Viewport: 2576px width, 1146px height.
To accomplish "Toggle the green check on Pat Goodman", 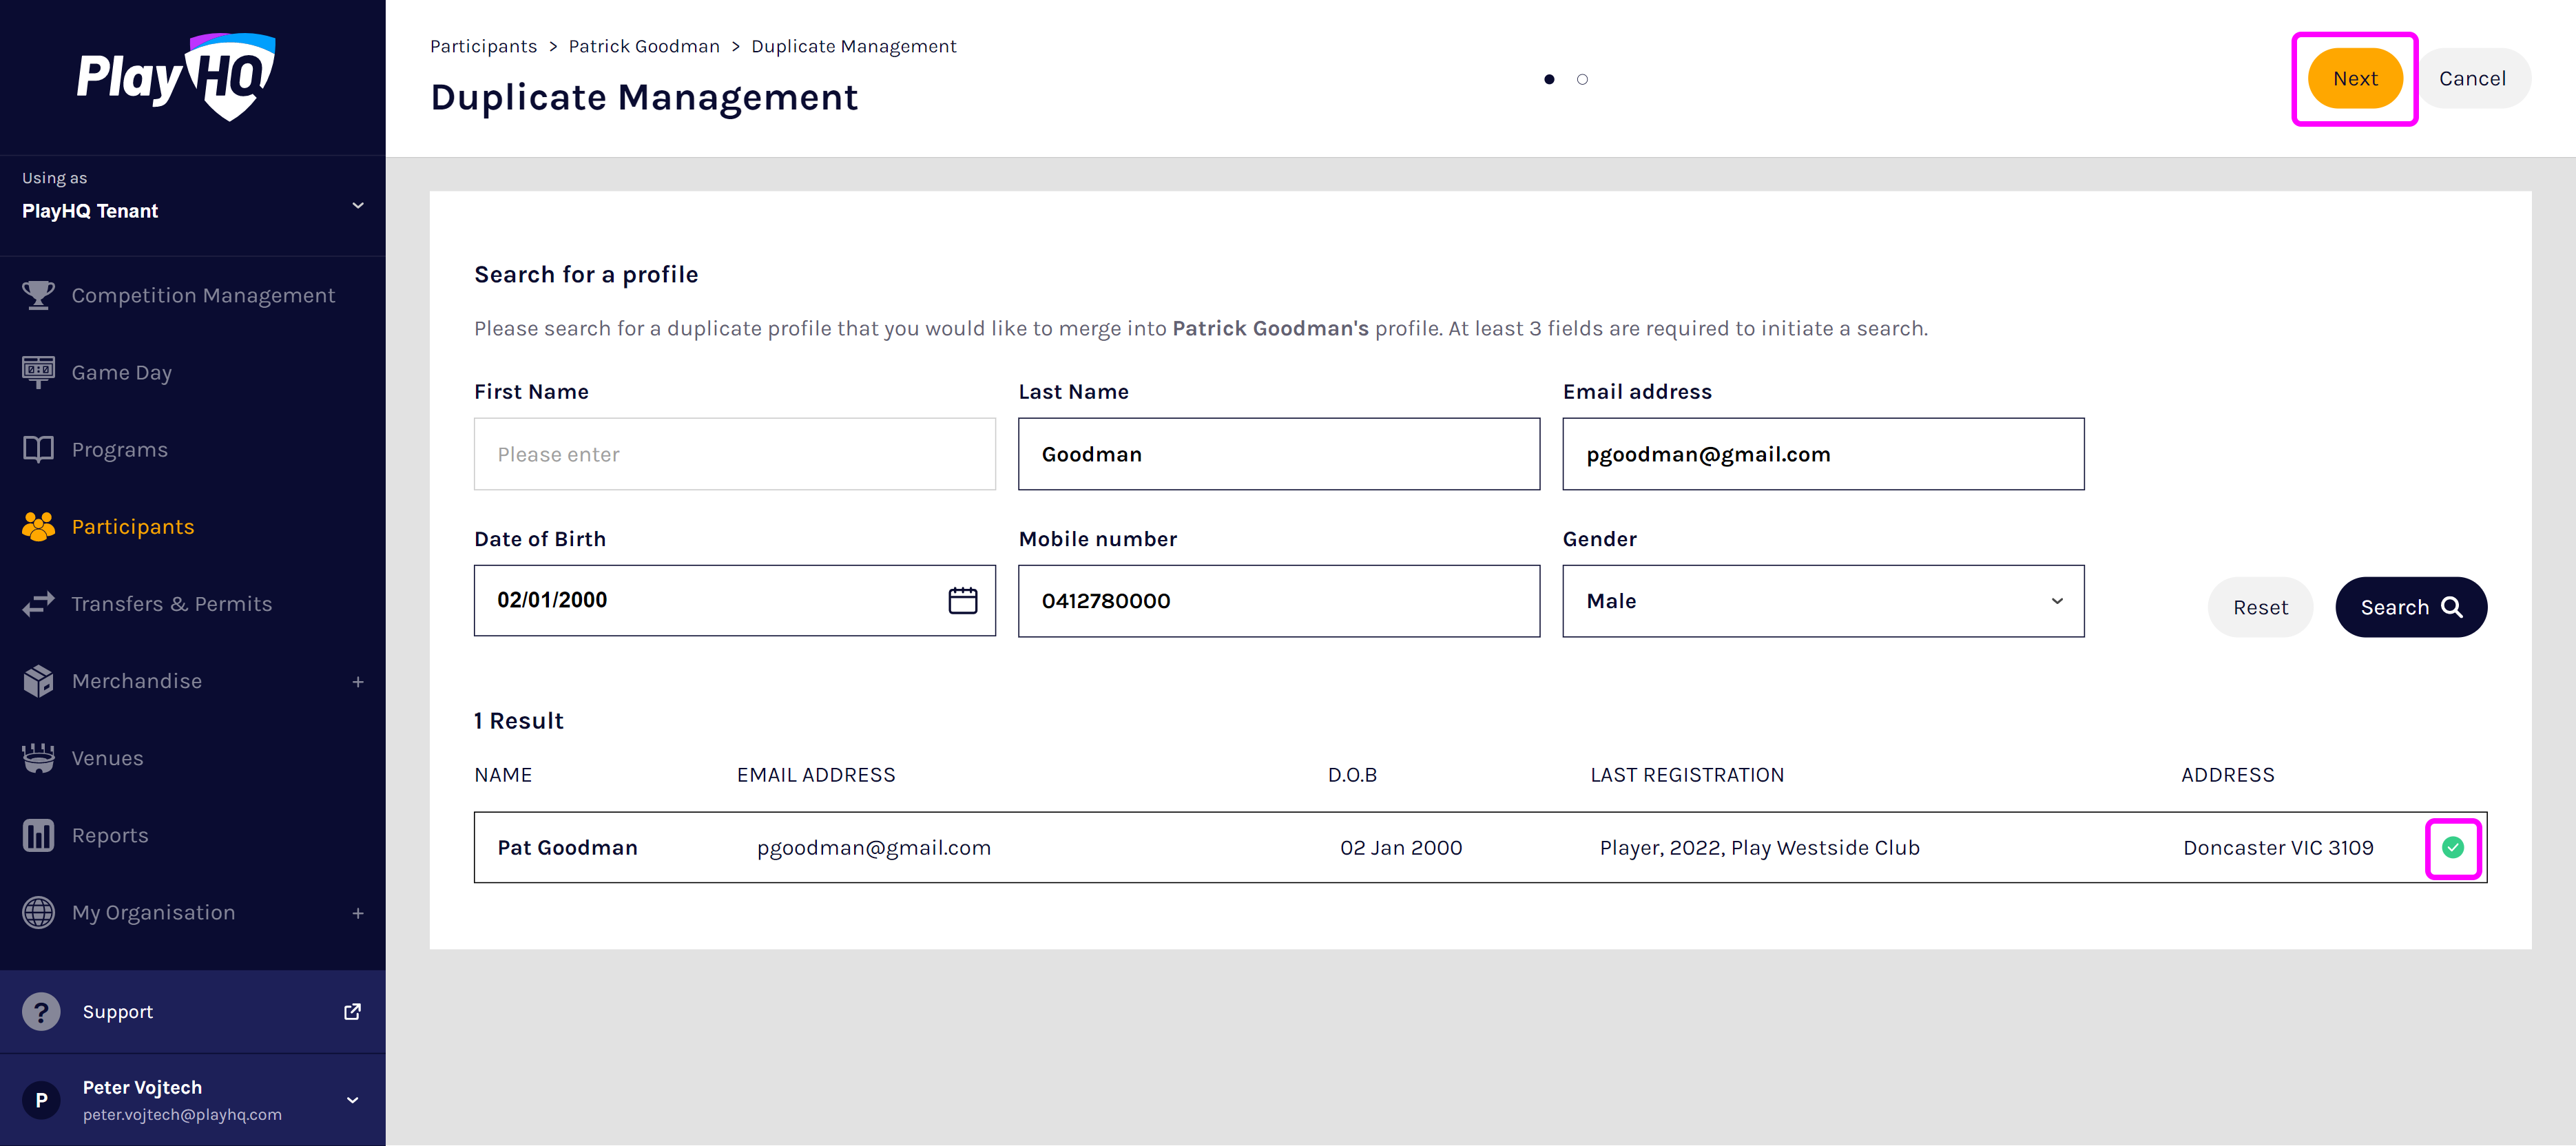I will coord(2452,848).
